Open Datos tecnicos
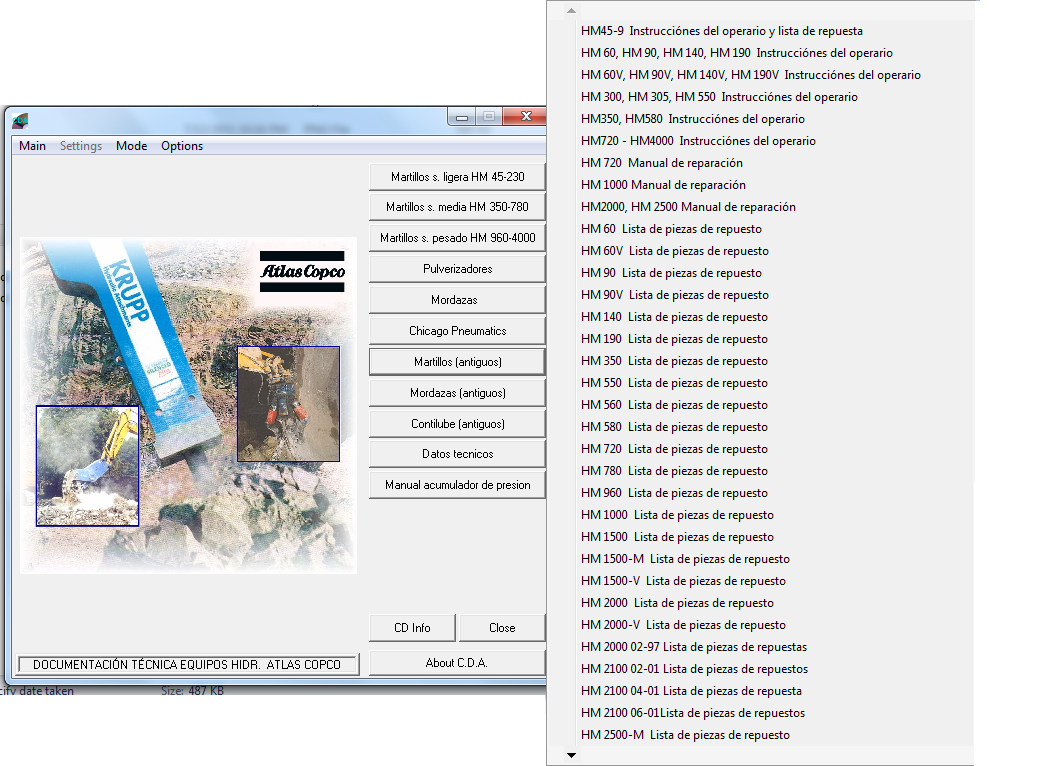 point(458,454)
